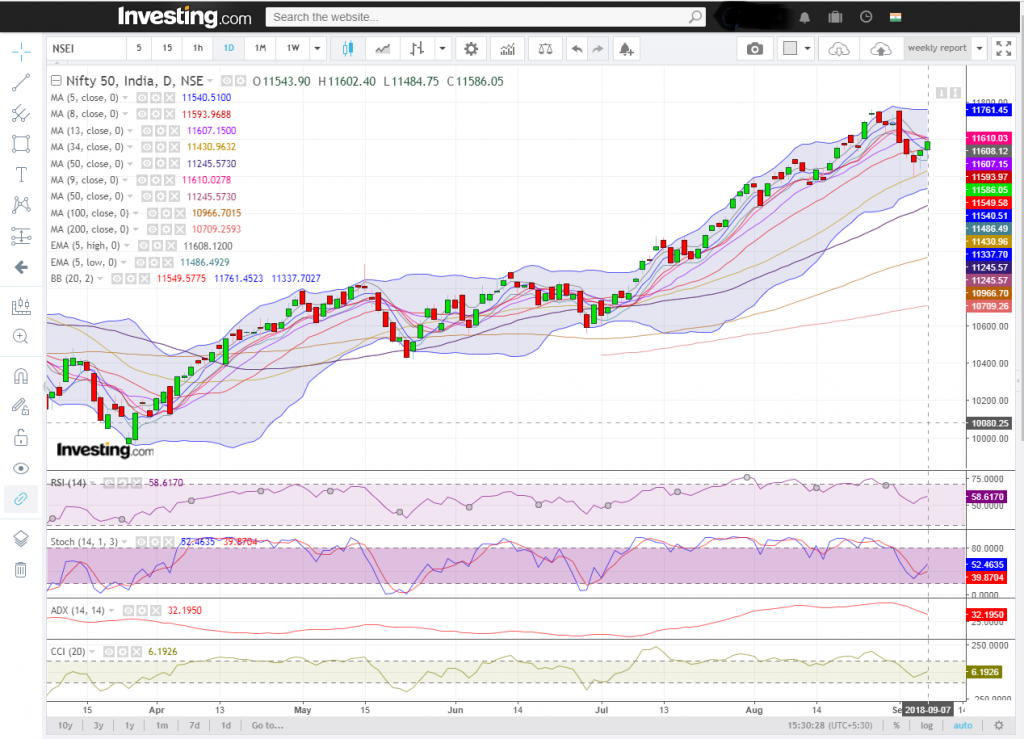Toggle stay in drawing mode pencil-lock

[21, 407]
